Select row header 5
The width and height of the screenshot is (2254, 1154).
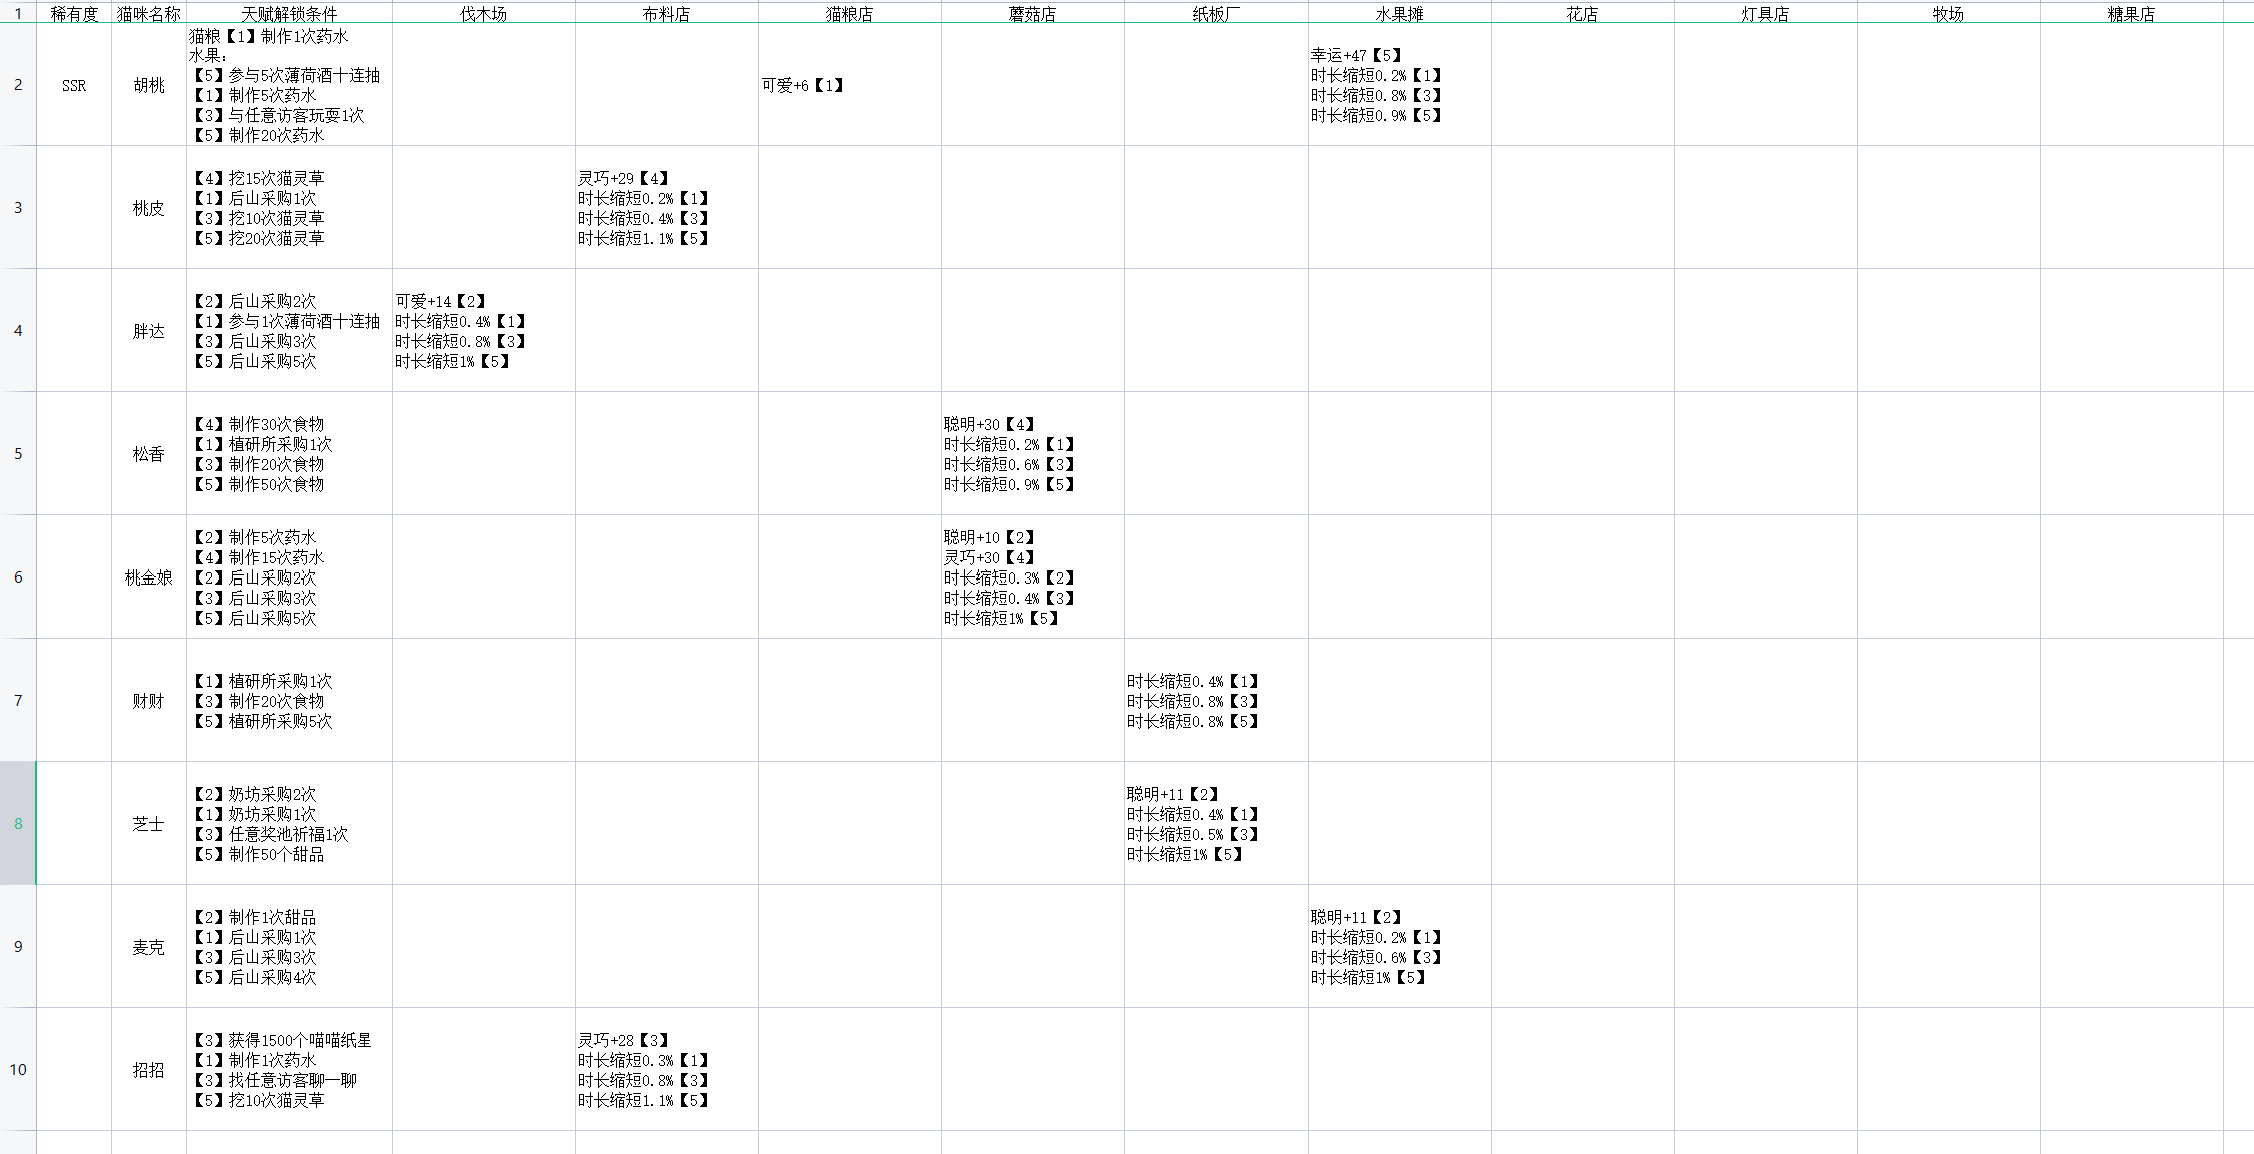click(18, 454)
